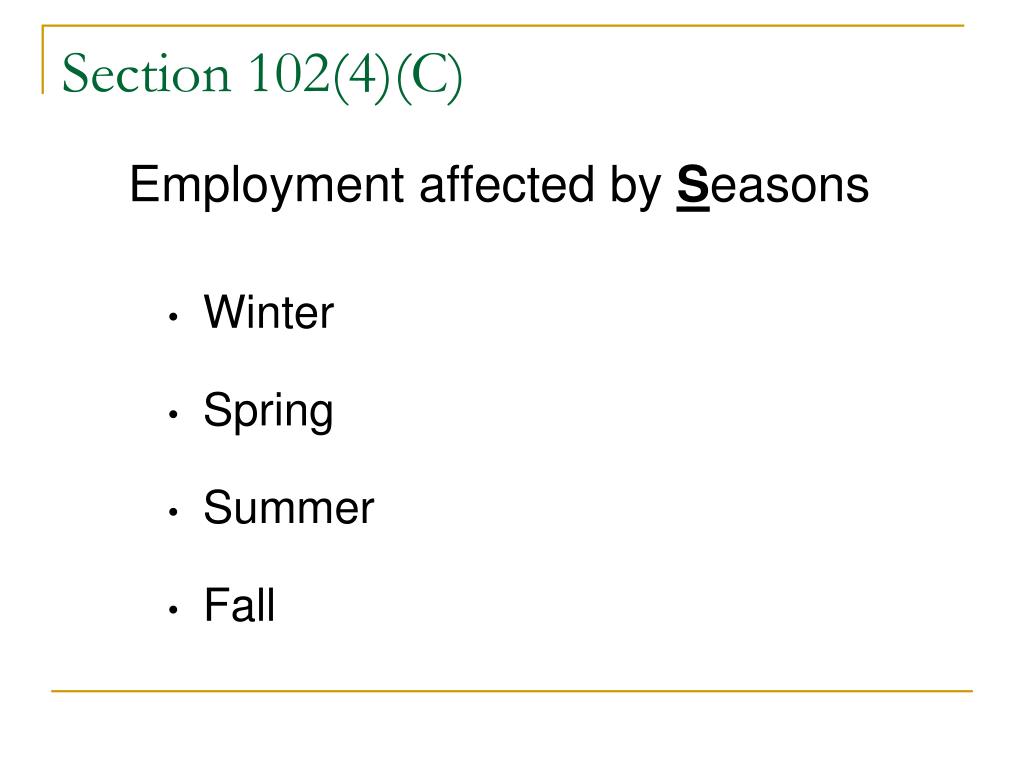This screenshot has width=1024, height=768.
Task: Select the word "Employment" in the subtitle
Action: 266,185
